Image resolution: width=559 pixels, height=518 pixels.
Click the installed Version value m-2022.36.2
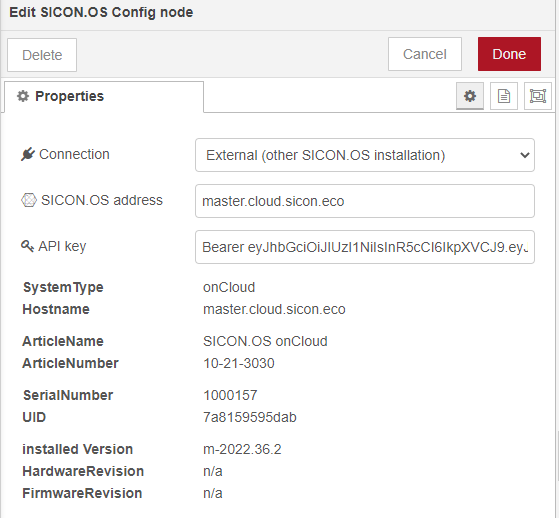[242, 449]
